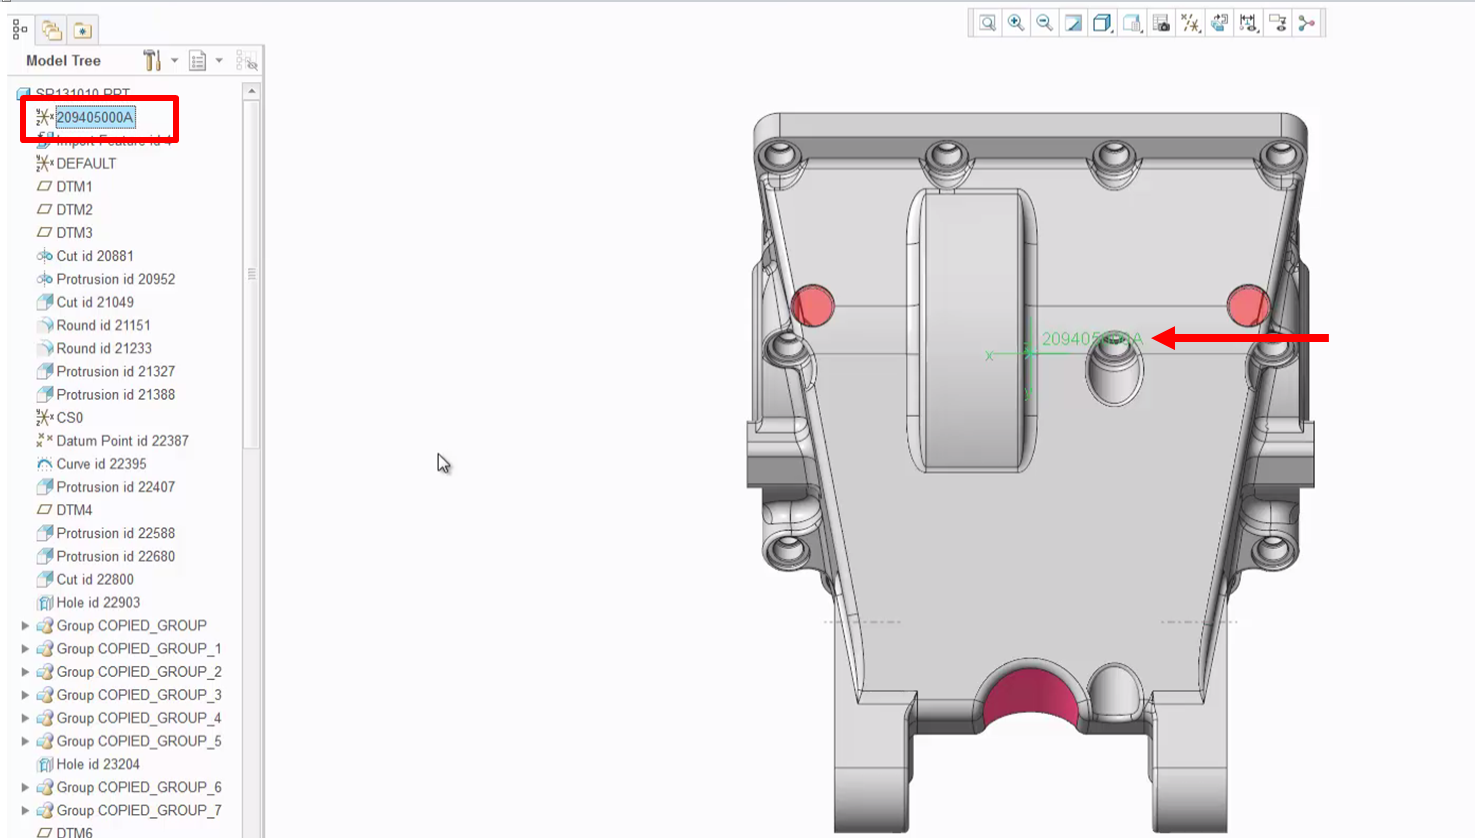Viewport: 1475px width, 838px height.
Task: Click the Spin Center display icon
Action: (x=1277, y=23)
